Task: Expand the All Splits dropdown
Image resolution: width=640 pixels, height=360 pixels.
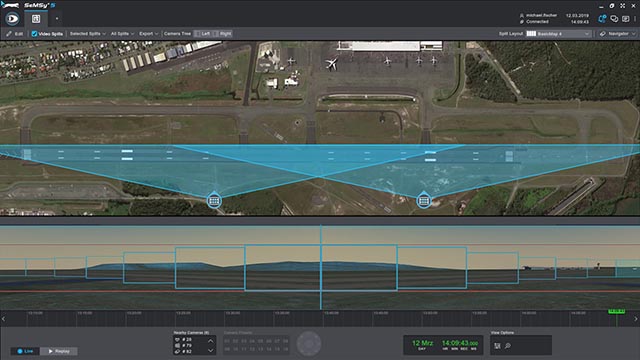Action: (122, 33)
